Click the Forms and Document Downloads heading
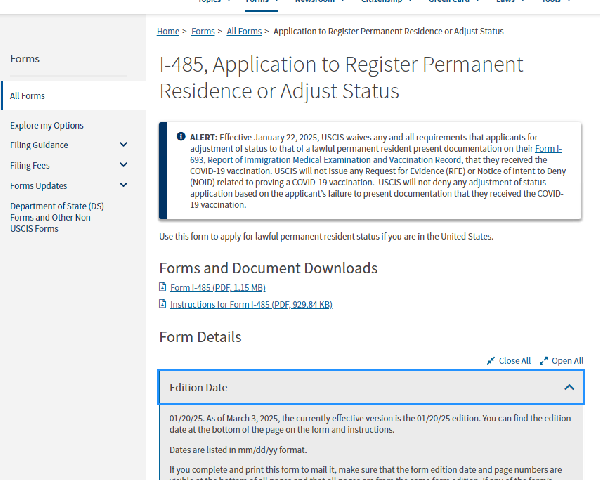 (x=268, y=268)
